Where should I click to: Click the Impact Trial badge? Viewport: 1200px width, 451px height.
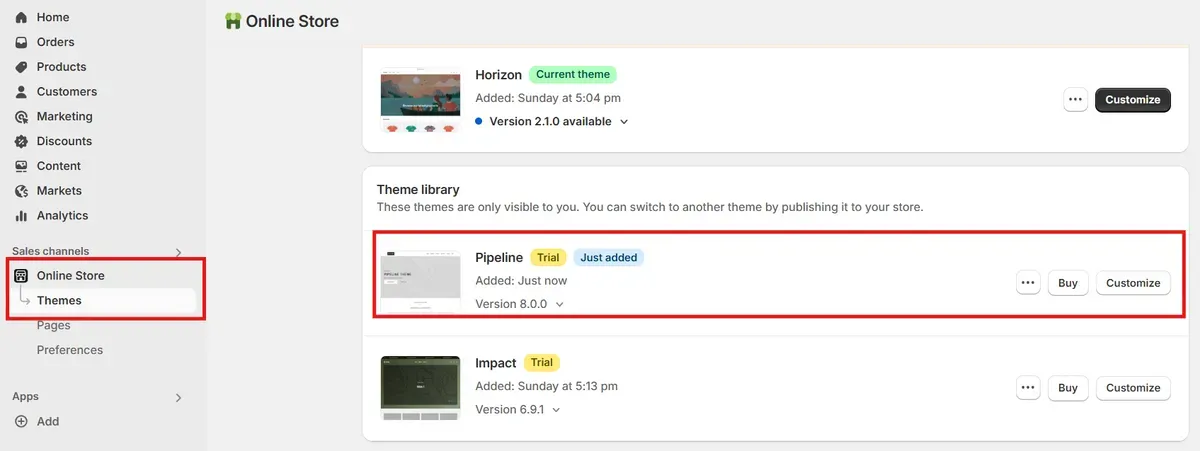pyautogui.click(x=541, y=362)
